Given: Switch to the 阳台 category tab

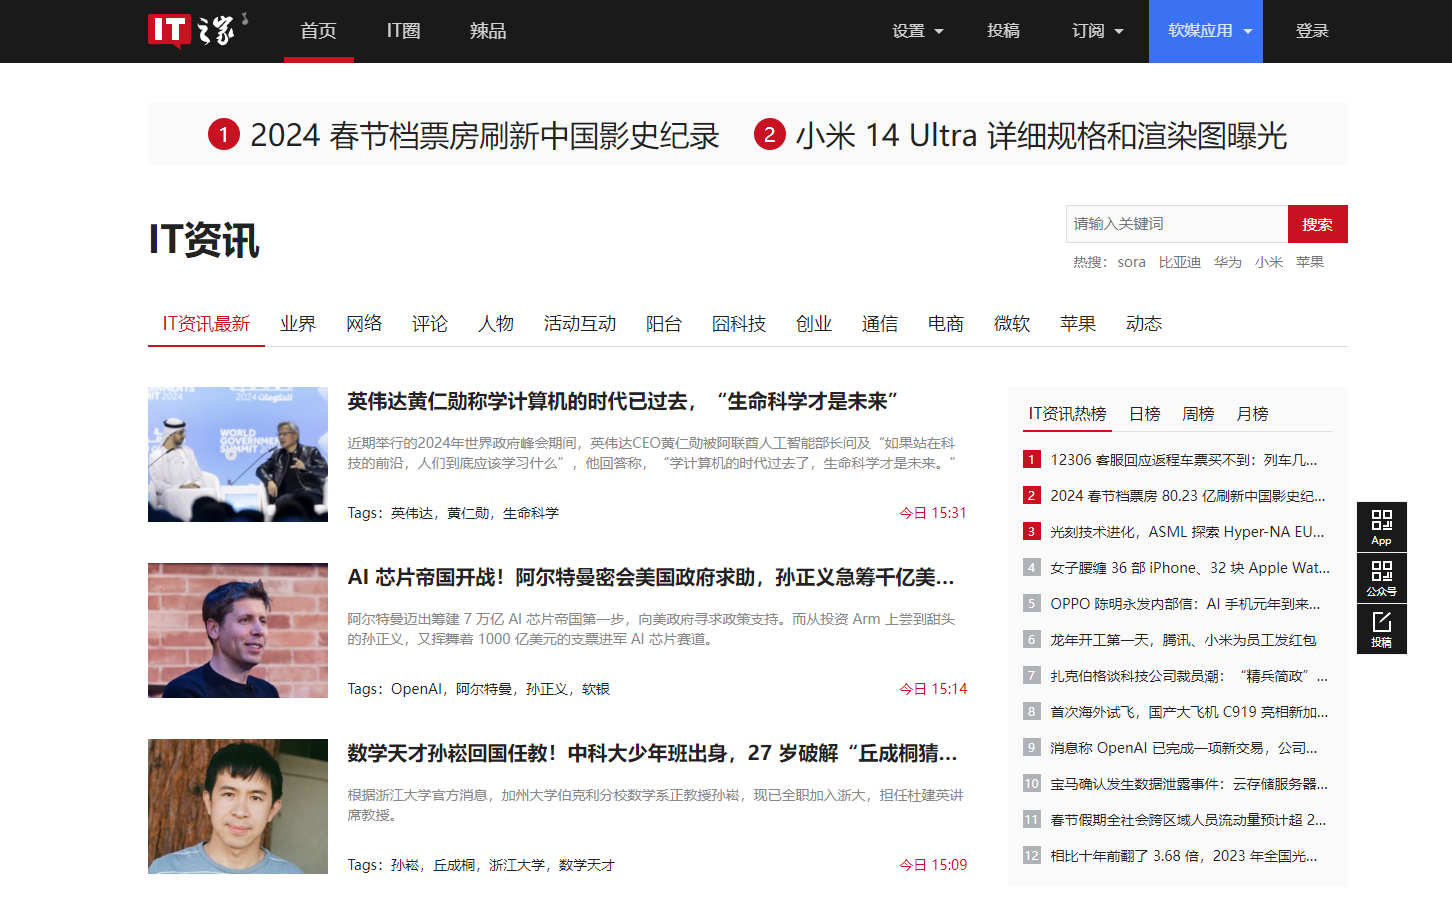Looking at the screenshot, I should click(664, 324).
